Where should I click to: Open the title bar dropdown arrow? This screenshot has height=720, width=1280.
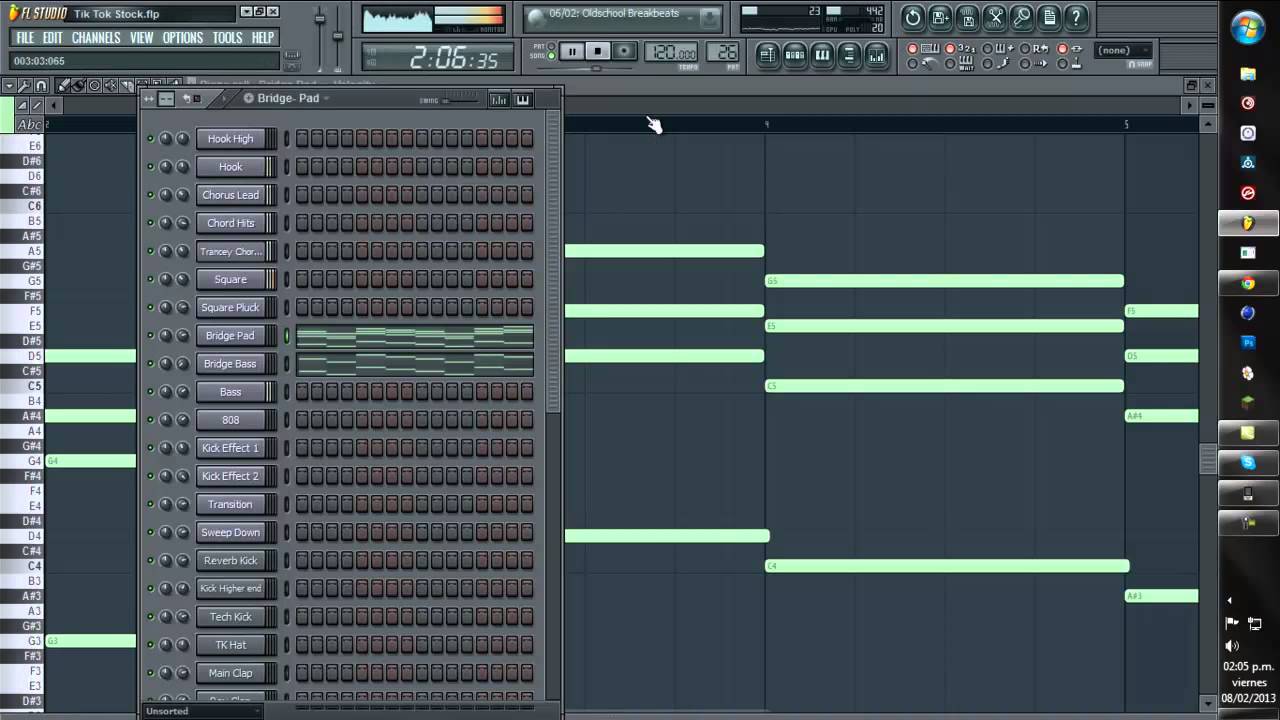246,12
